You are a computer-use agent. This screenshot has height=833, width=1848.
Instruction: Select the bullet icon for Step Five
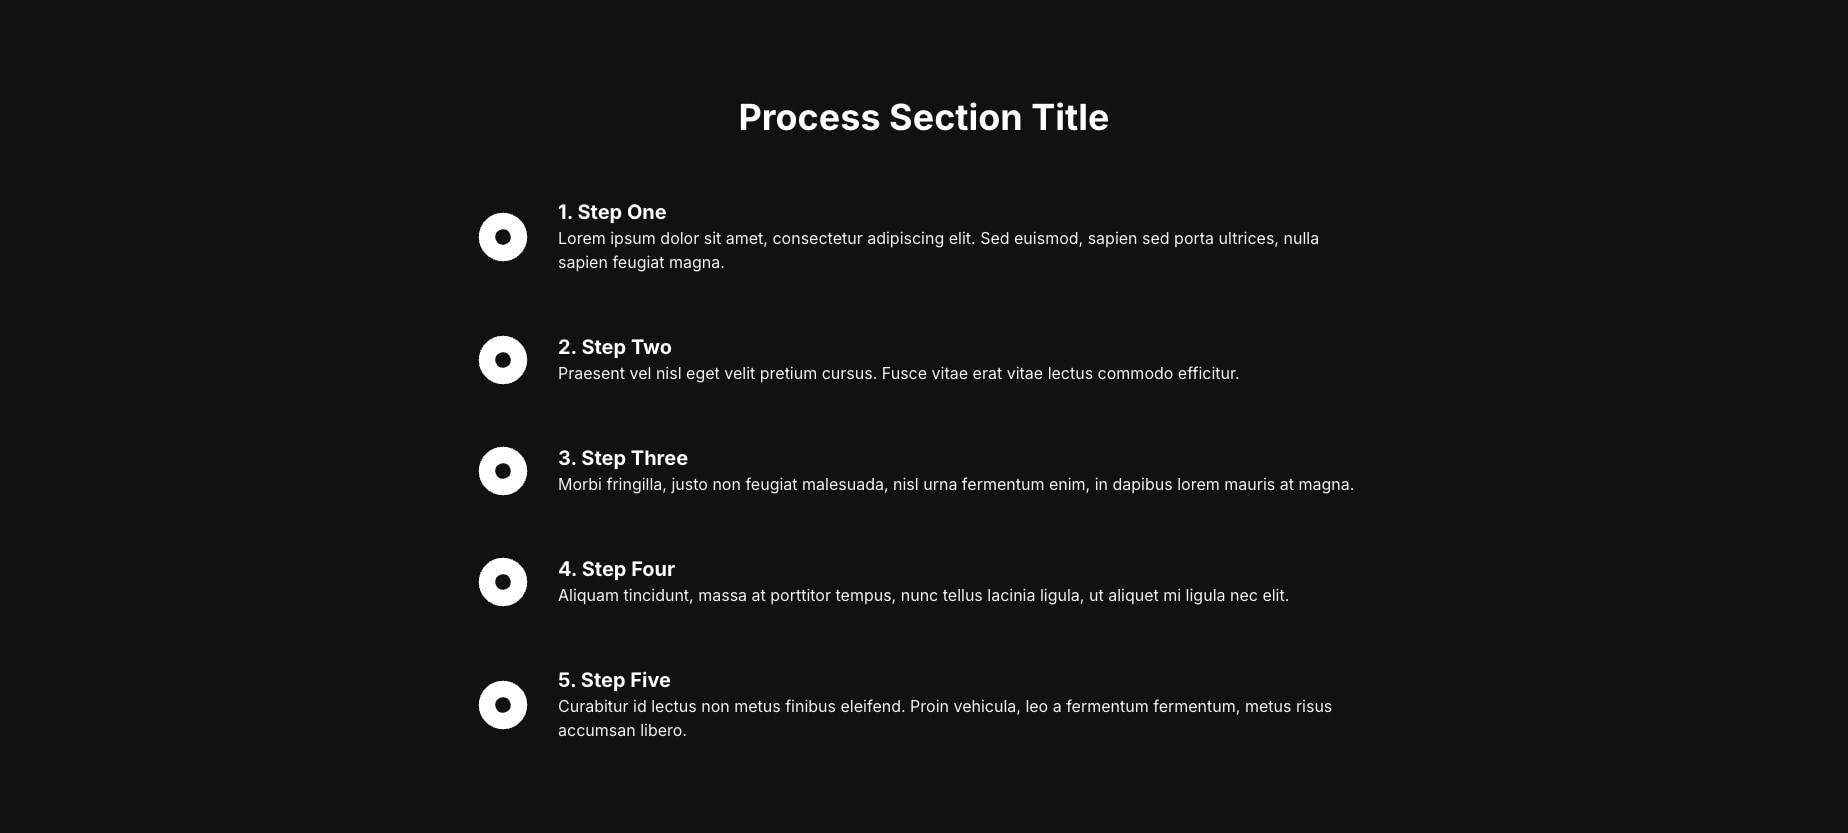point(503,705)
